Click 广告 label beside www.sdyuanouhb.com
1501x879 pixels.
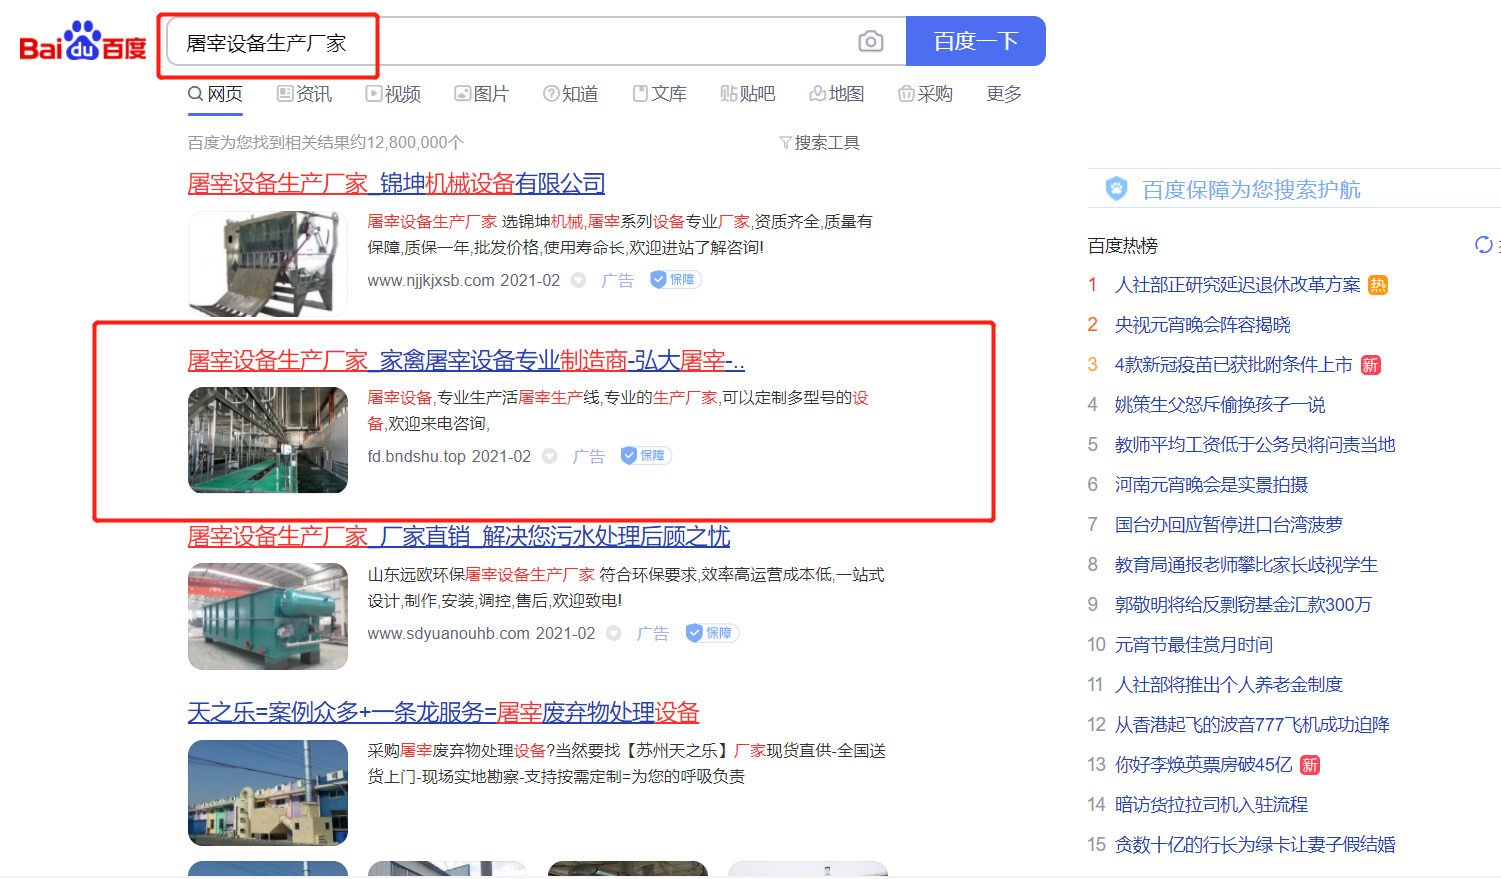[653, 634]
